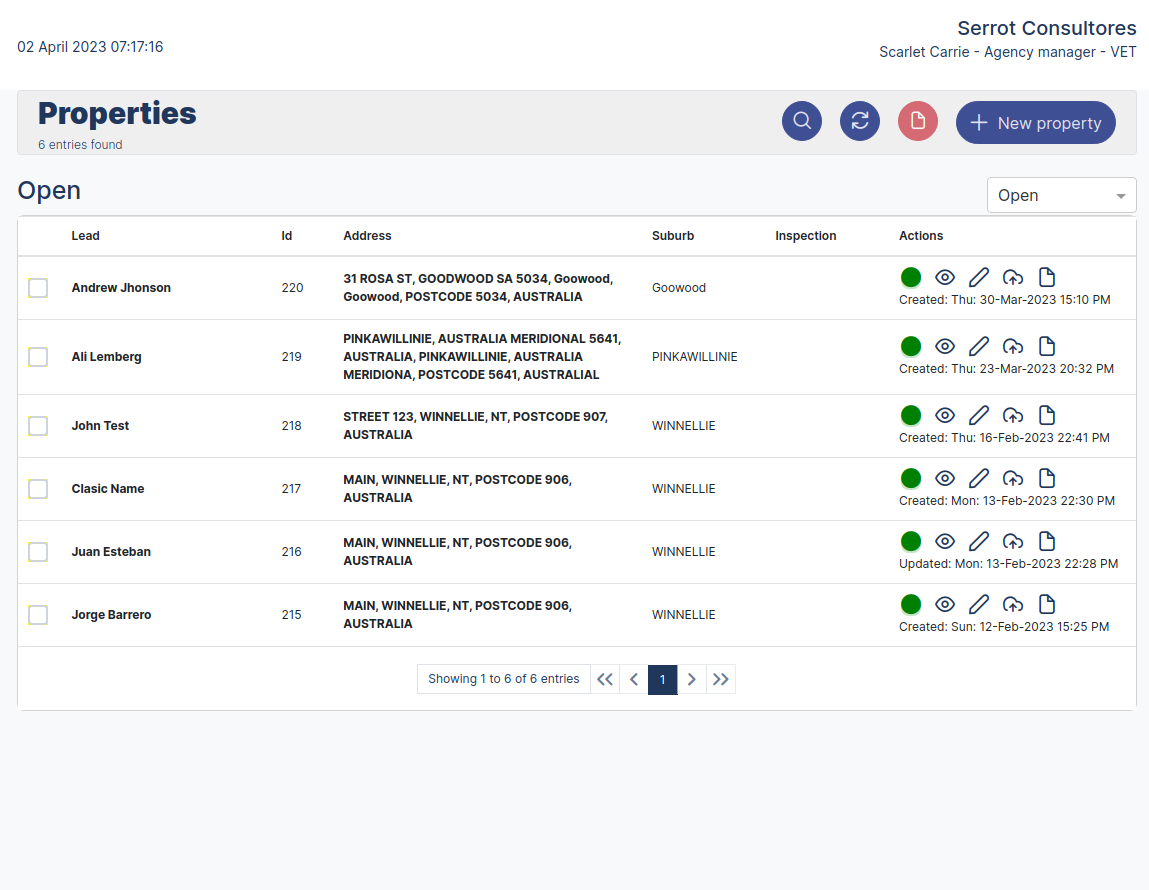This screenshot has width=1149, height=890.
Task: Create a new property
Action: (x=1035, y=122)
